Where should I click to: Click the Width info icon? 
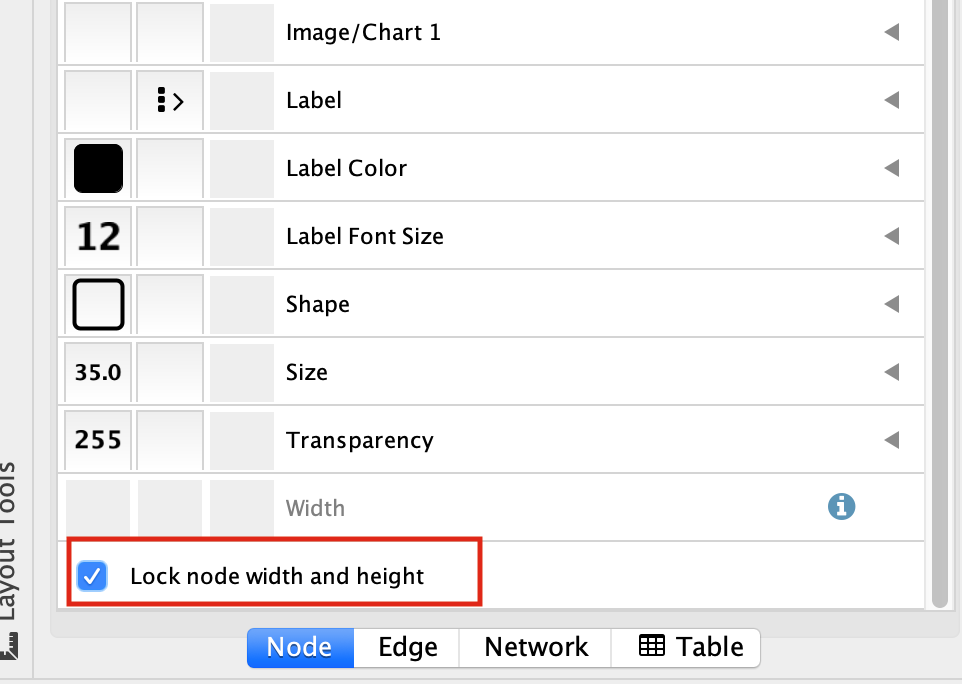pos(841,507)
